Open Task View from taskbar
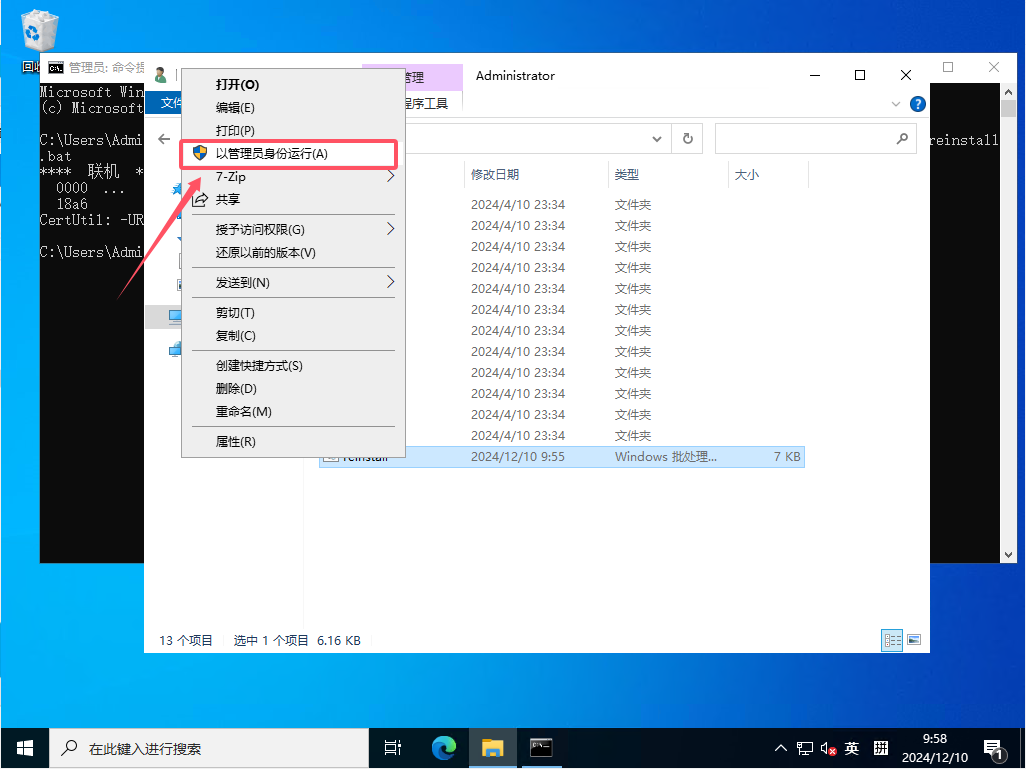 393,748
